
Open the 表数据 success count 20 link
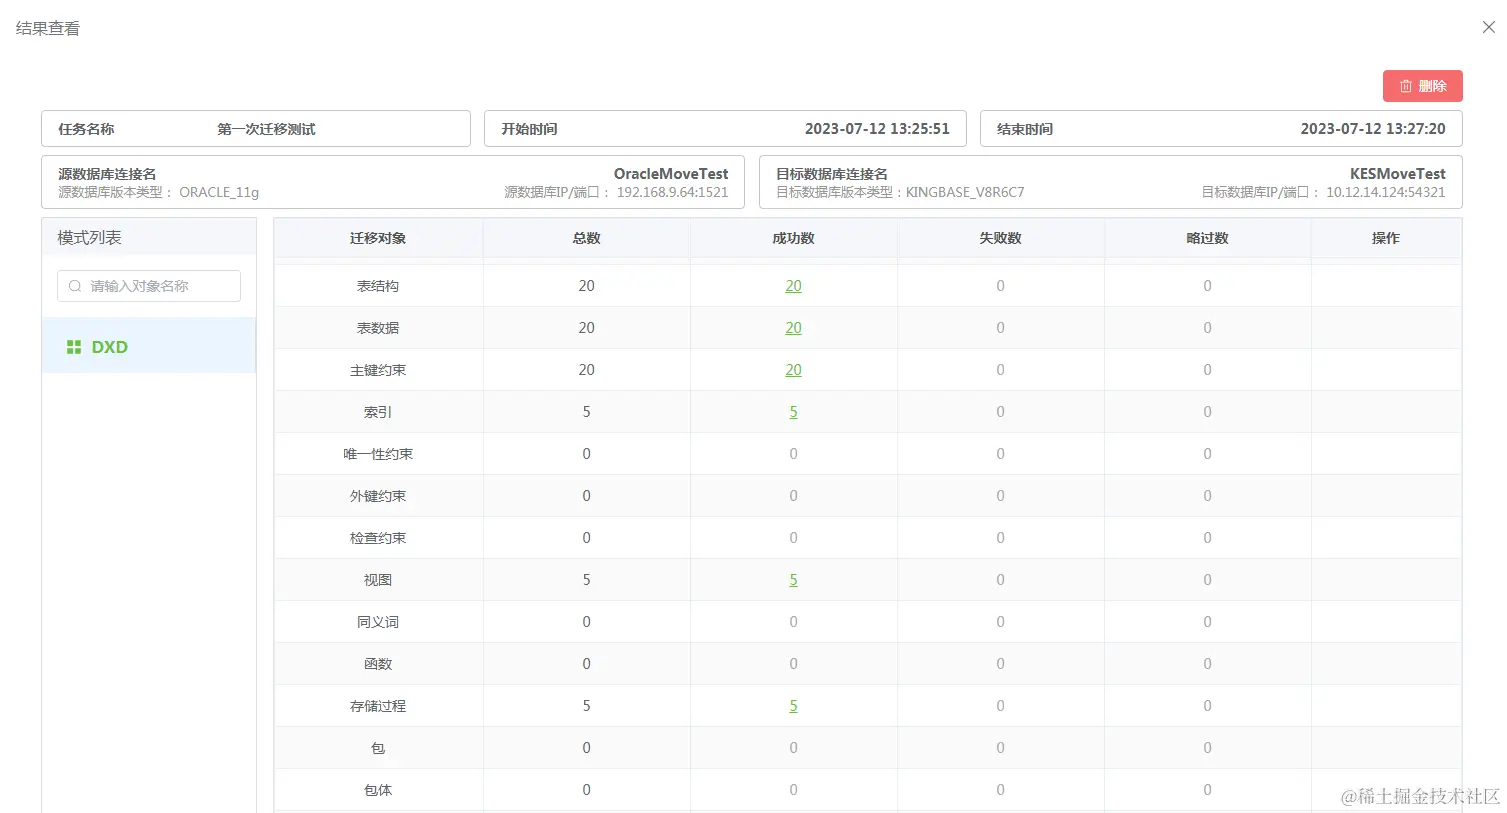click(x=793, y=328)
